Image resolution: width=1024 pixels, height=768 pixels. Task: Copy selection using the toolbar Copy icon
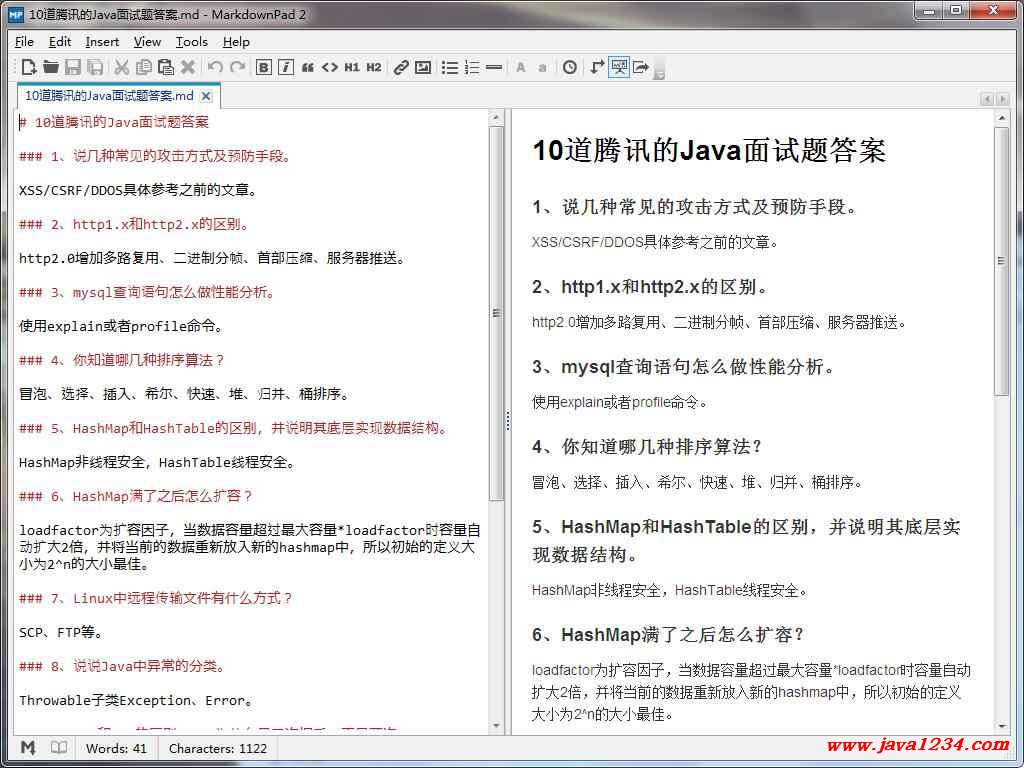pos(144,67)
